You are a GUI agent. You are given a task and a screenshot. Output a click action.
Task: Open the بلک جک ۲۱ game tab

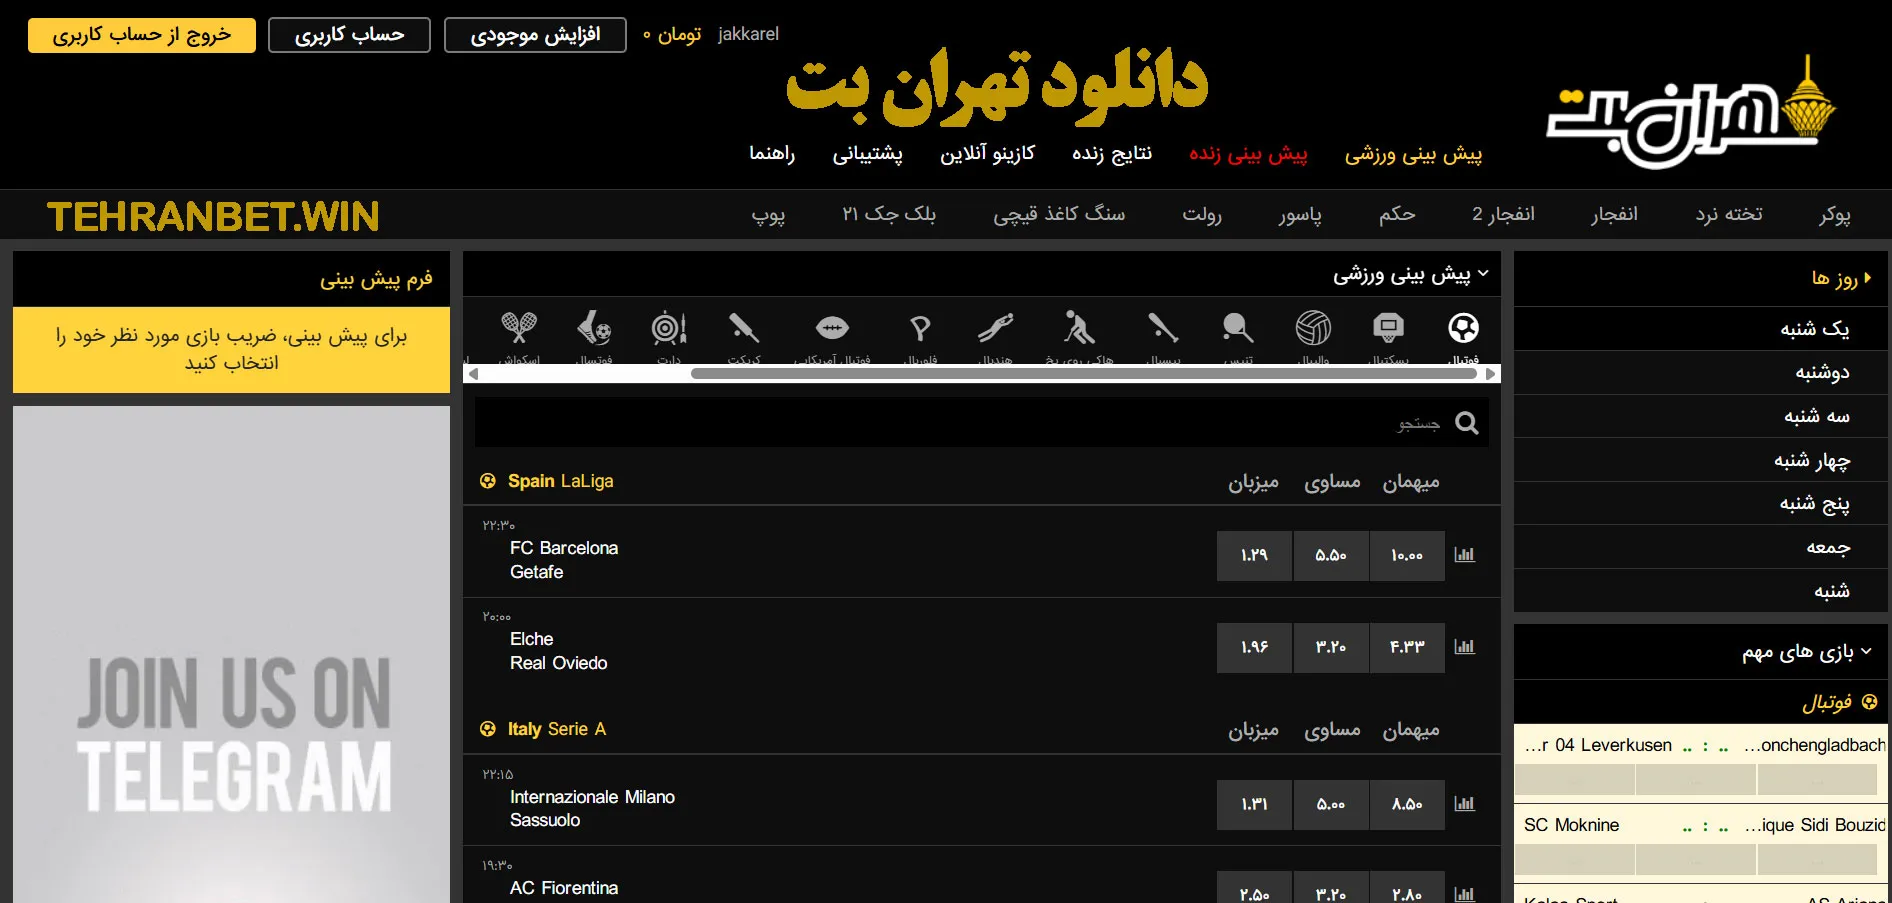click(x=889, y=214)
